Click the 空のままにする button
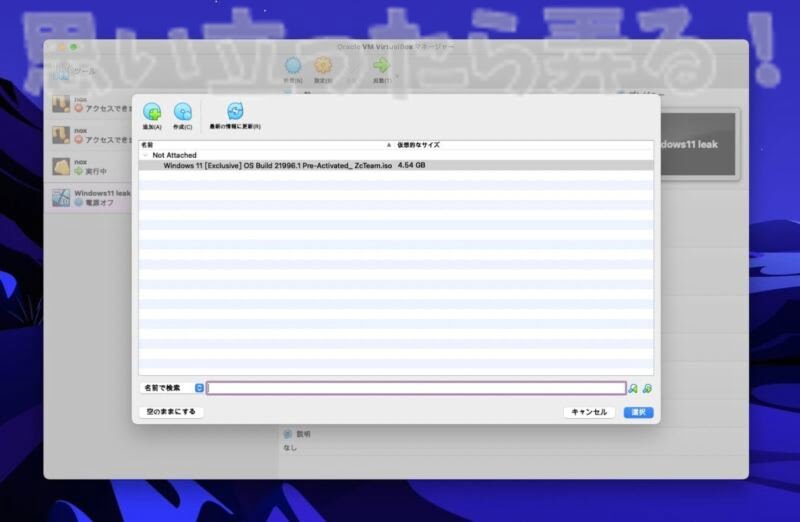The image size is (800, 522). (171, 412)
